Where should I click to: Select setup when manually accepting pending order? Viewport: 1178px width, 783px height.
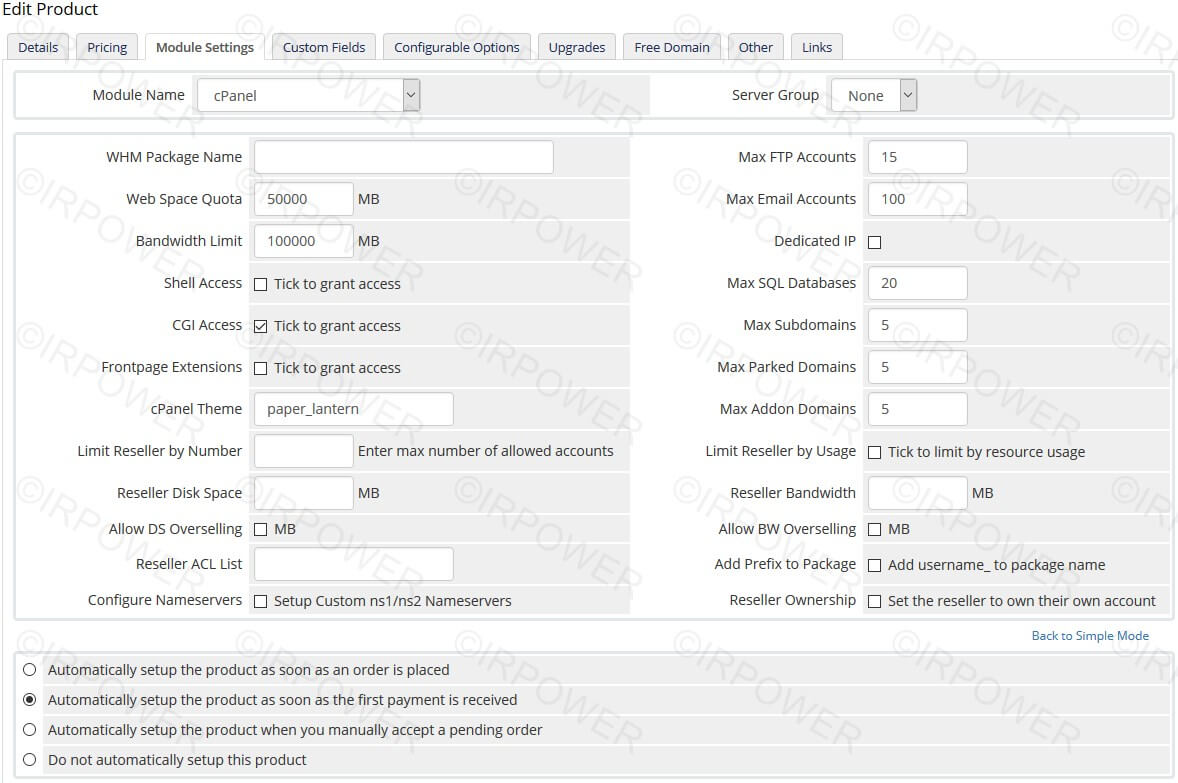click(x=30, y=730)
